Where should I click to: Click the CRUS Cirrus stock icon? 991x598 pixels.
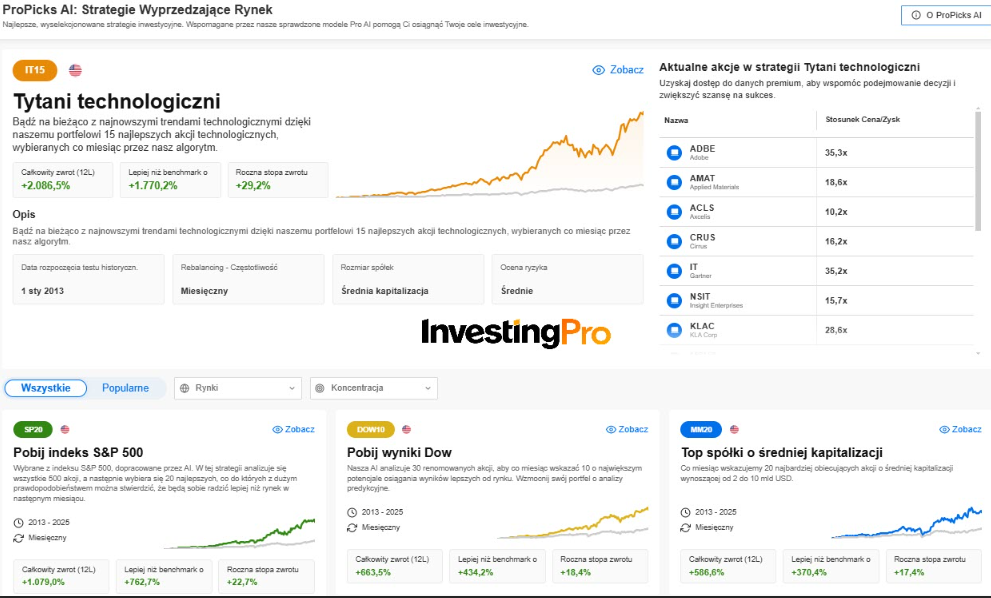click(674, 241)
